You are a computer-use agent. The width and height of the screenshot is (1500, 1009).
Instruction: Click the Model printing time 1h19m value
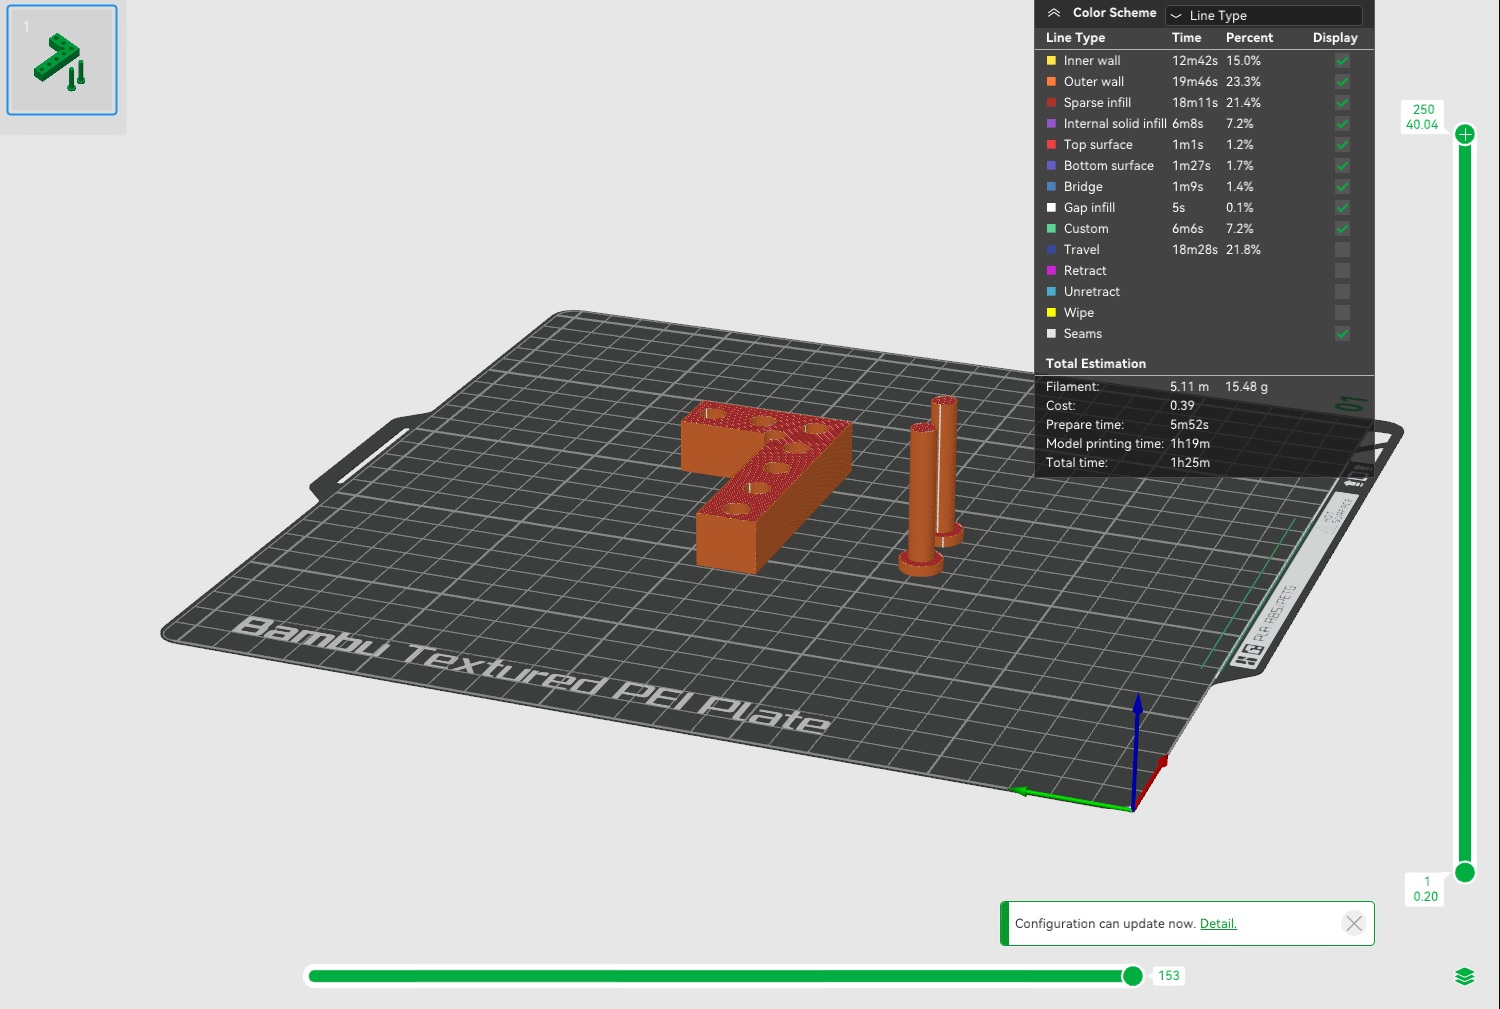tap(1190, 444)
